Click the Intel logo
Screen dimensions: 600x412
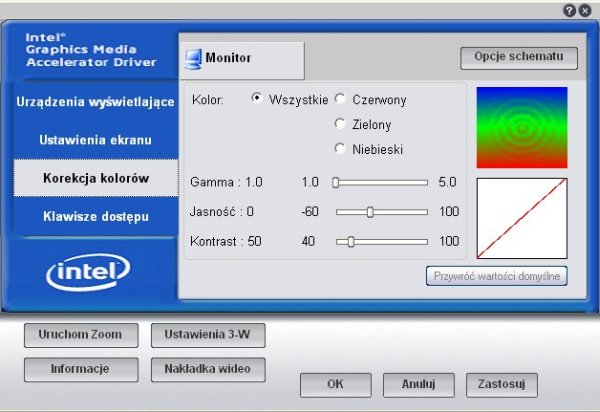pyautogui.click(x=88, y=272)
